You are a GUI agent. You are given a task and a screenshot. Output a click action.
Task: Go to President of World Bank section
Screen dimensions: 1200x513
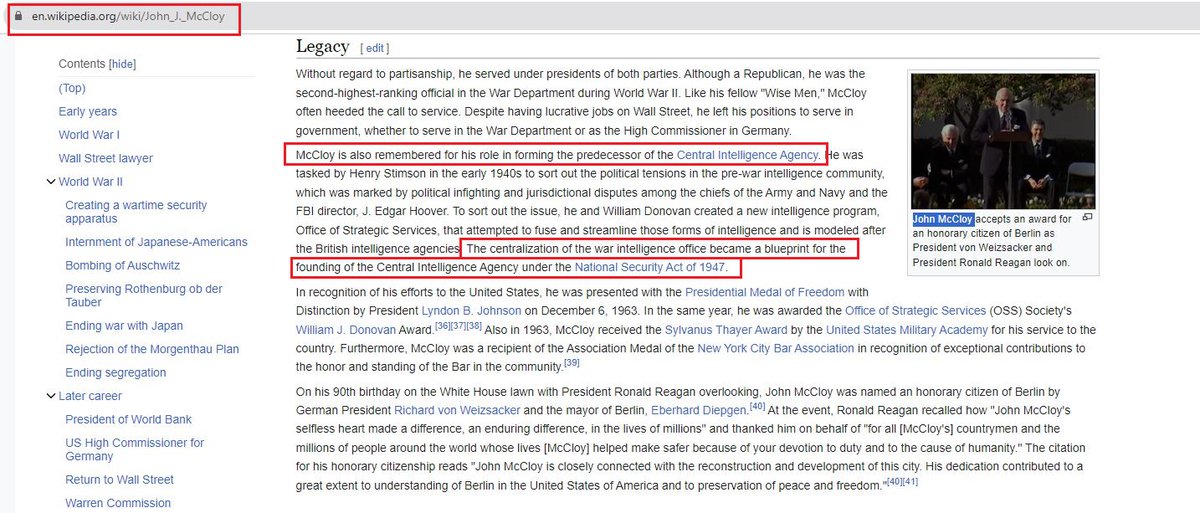tap(129, 419)
